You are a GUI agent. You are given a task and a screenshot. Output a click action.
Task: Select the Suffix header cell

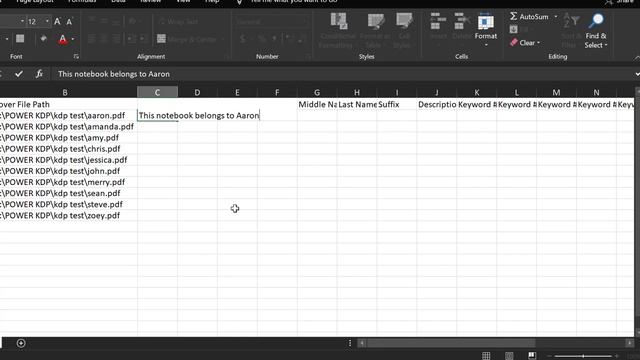[397, 104]
